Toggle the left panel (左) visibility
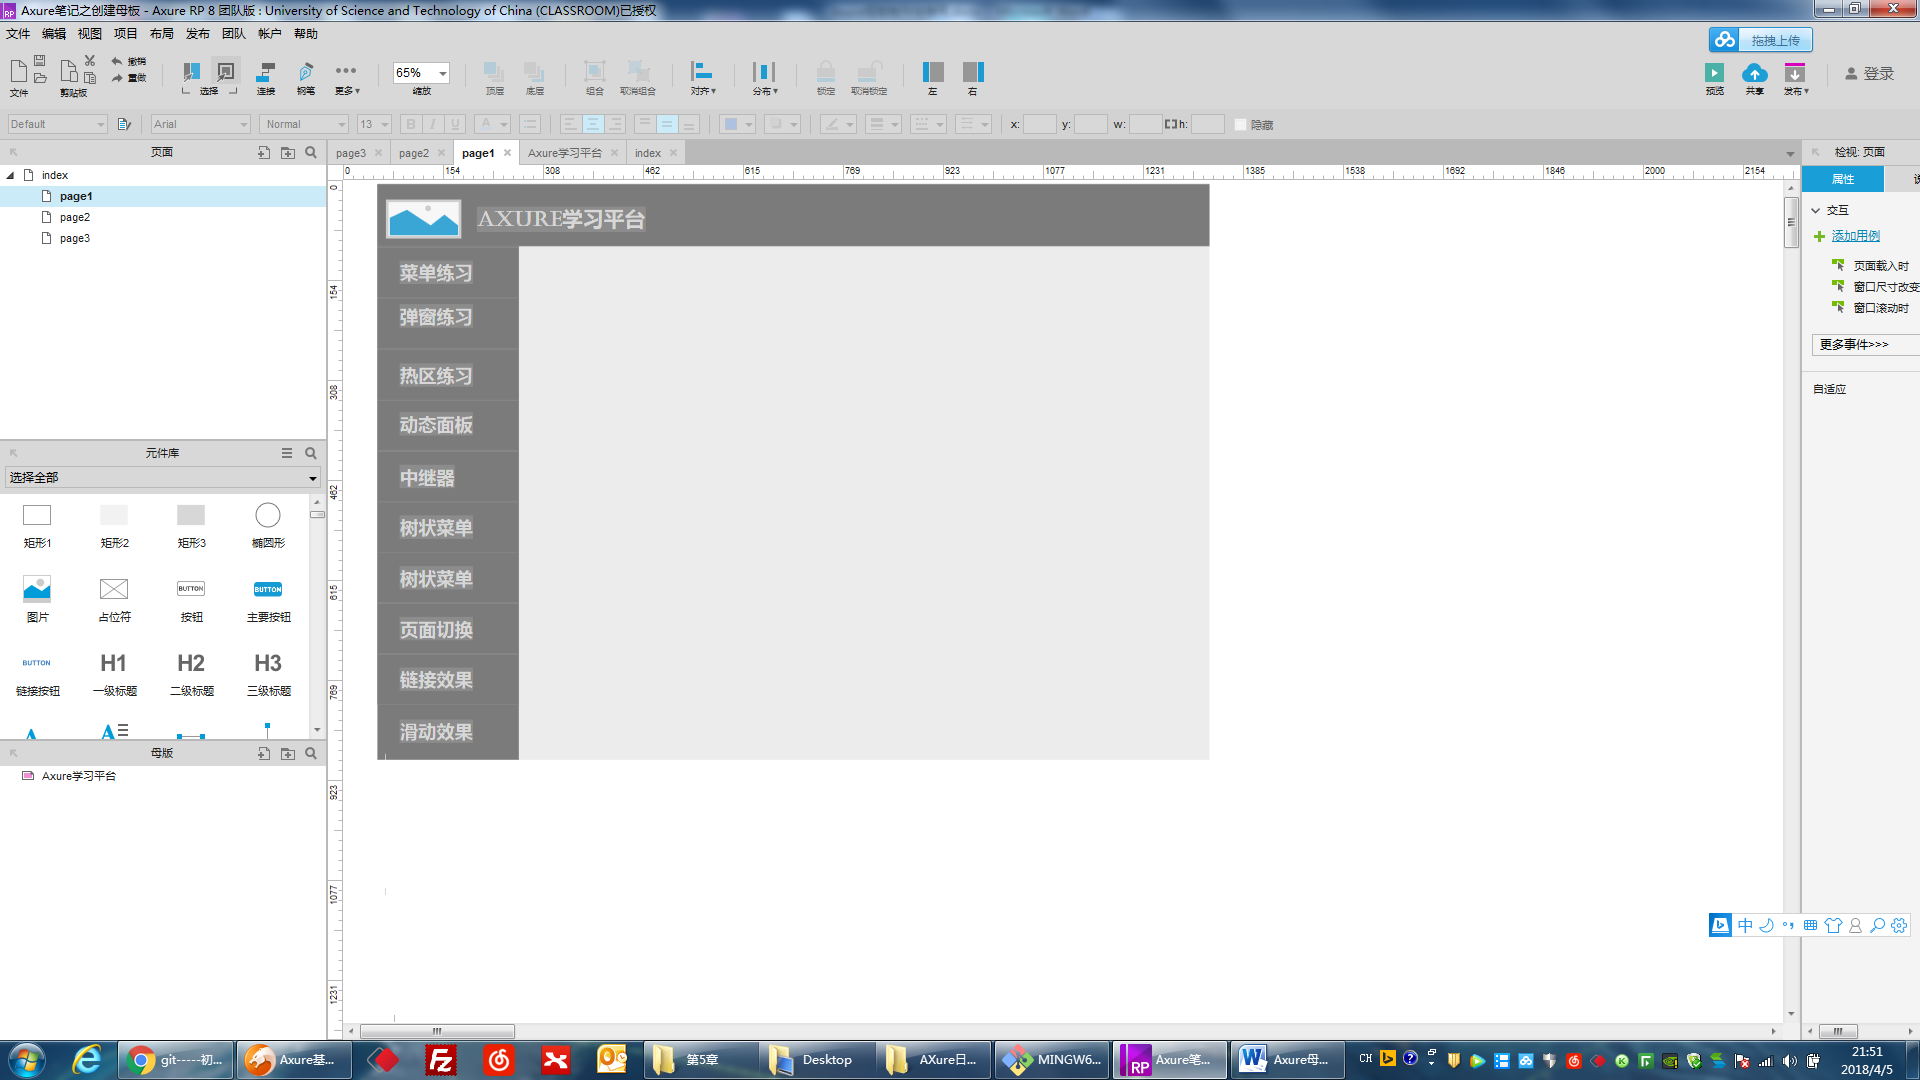1920x1080 pixels. (932, 72)
